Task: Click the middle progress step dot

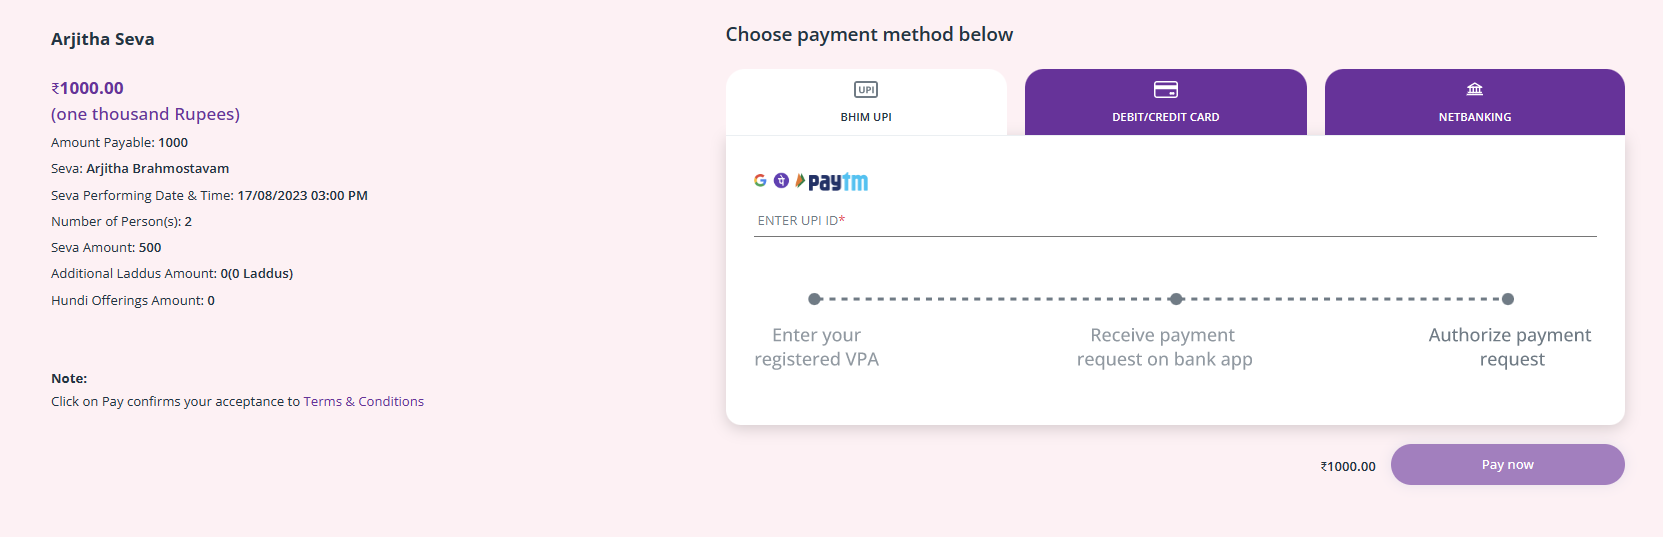Action: (x=1176, y=299)
